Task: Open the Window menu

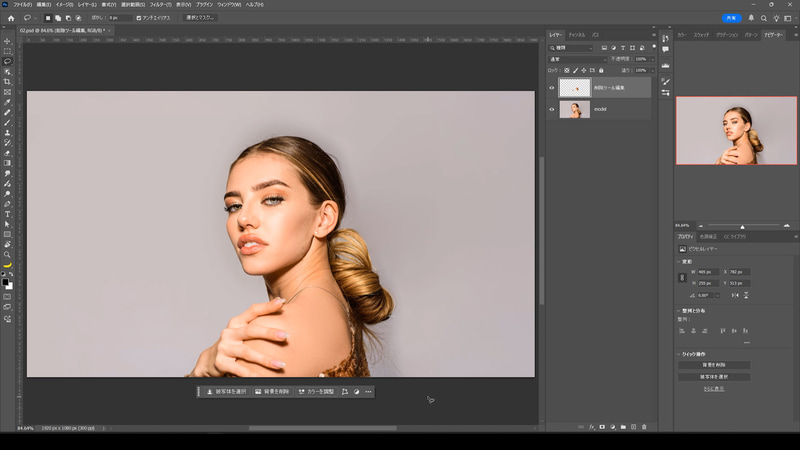Action: point(229,5)
